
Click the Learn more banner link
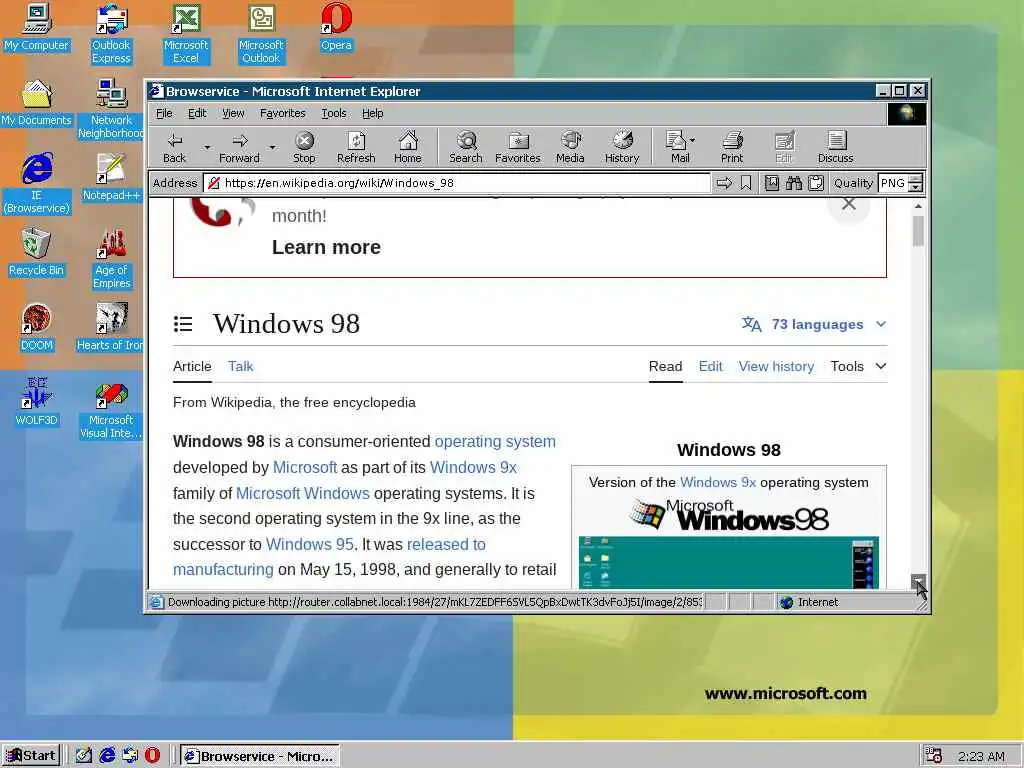coord(326,248)
